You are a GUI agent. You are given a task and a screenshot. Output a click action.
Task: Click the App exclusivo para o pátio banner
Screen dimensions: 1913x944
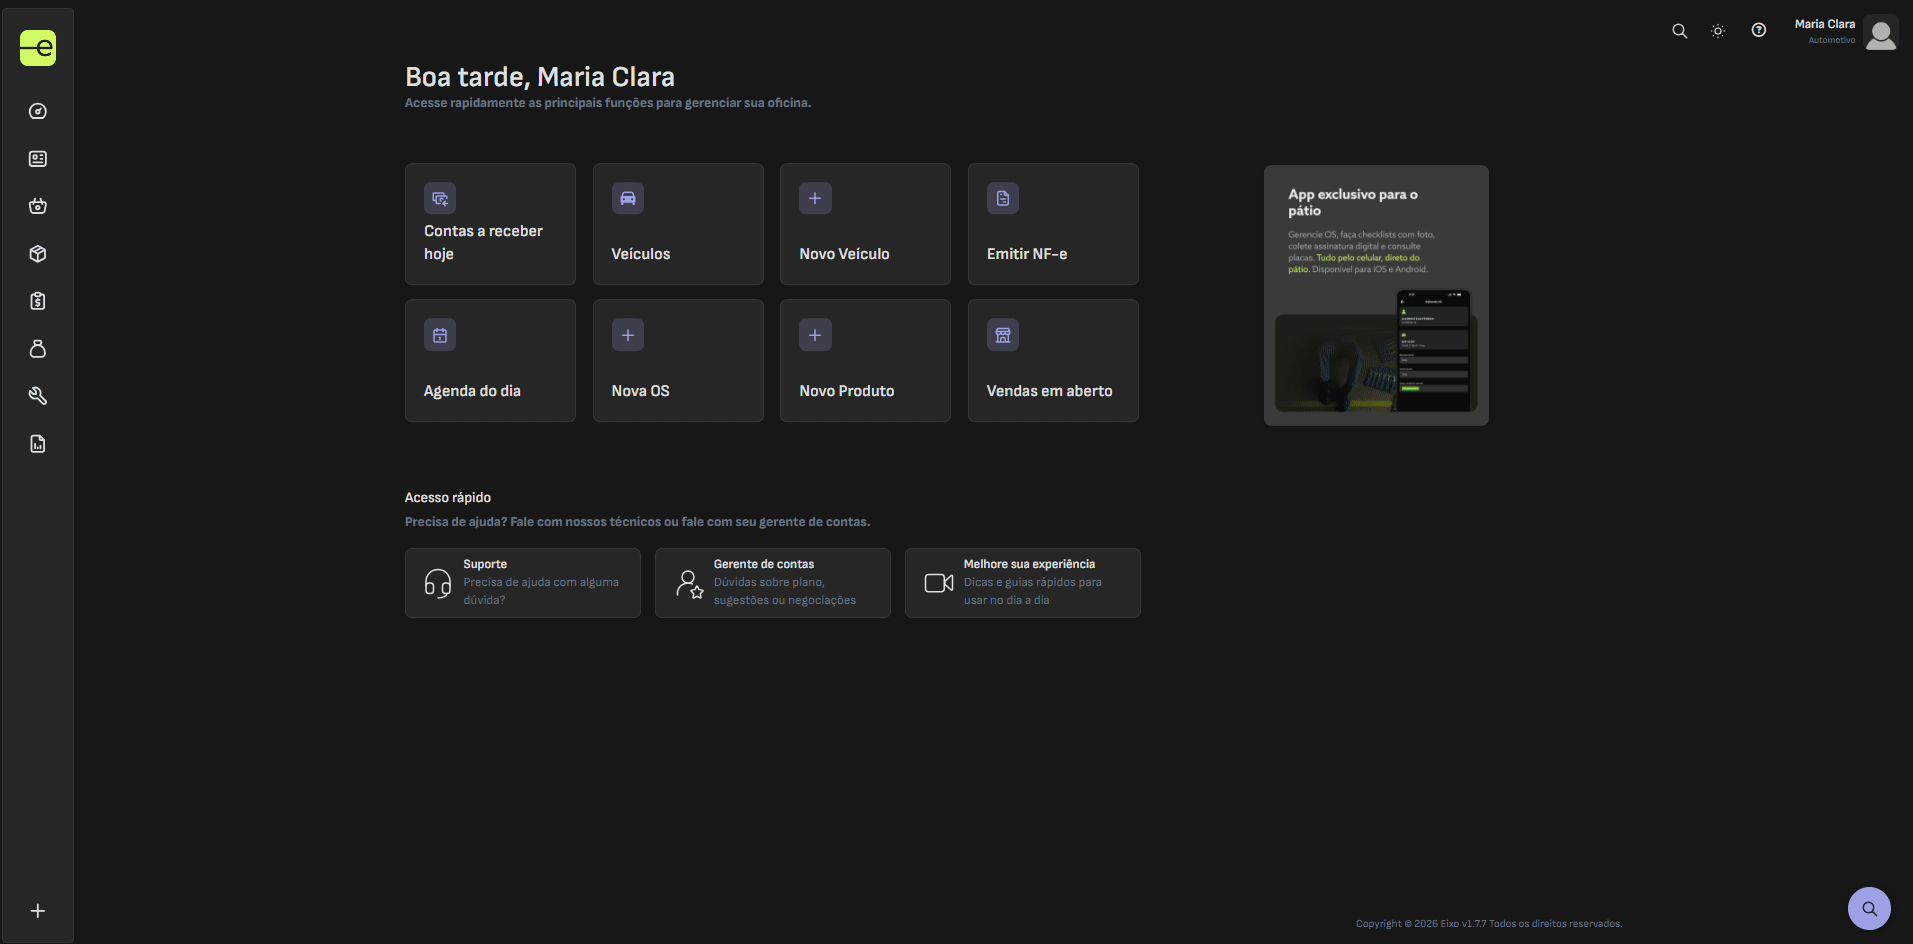click(1376, 295)
